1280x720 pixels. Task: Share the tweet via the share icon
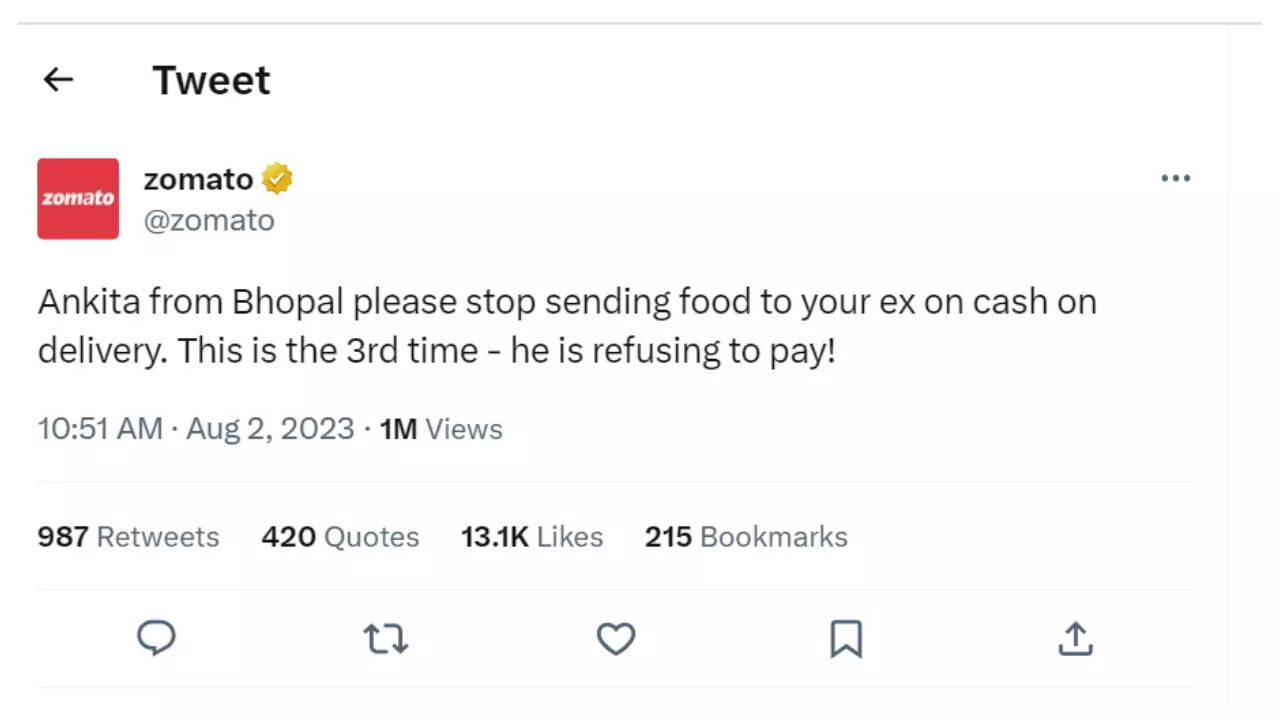point(1075,638)
